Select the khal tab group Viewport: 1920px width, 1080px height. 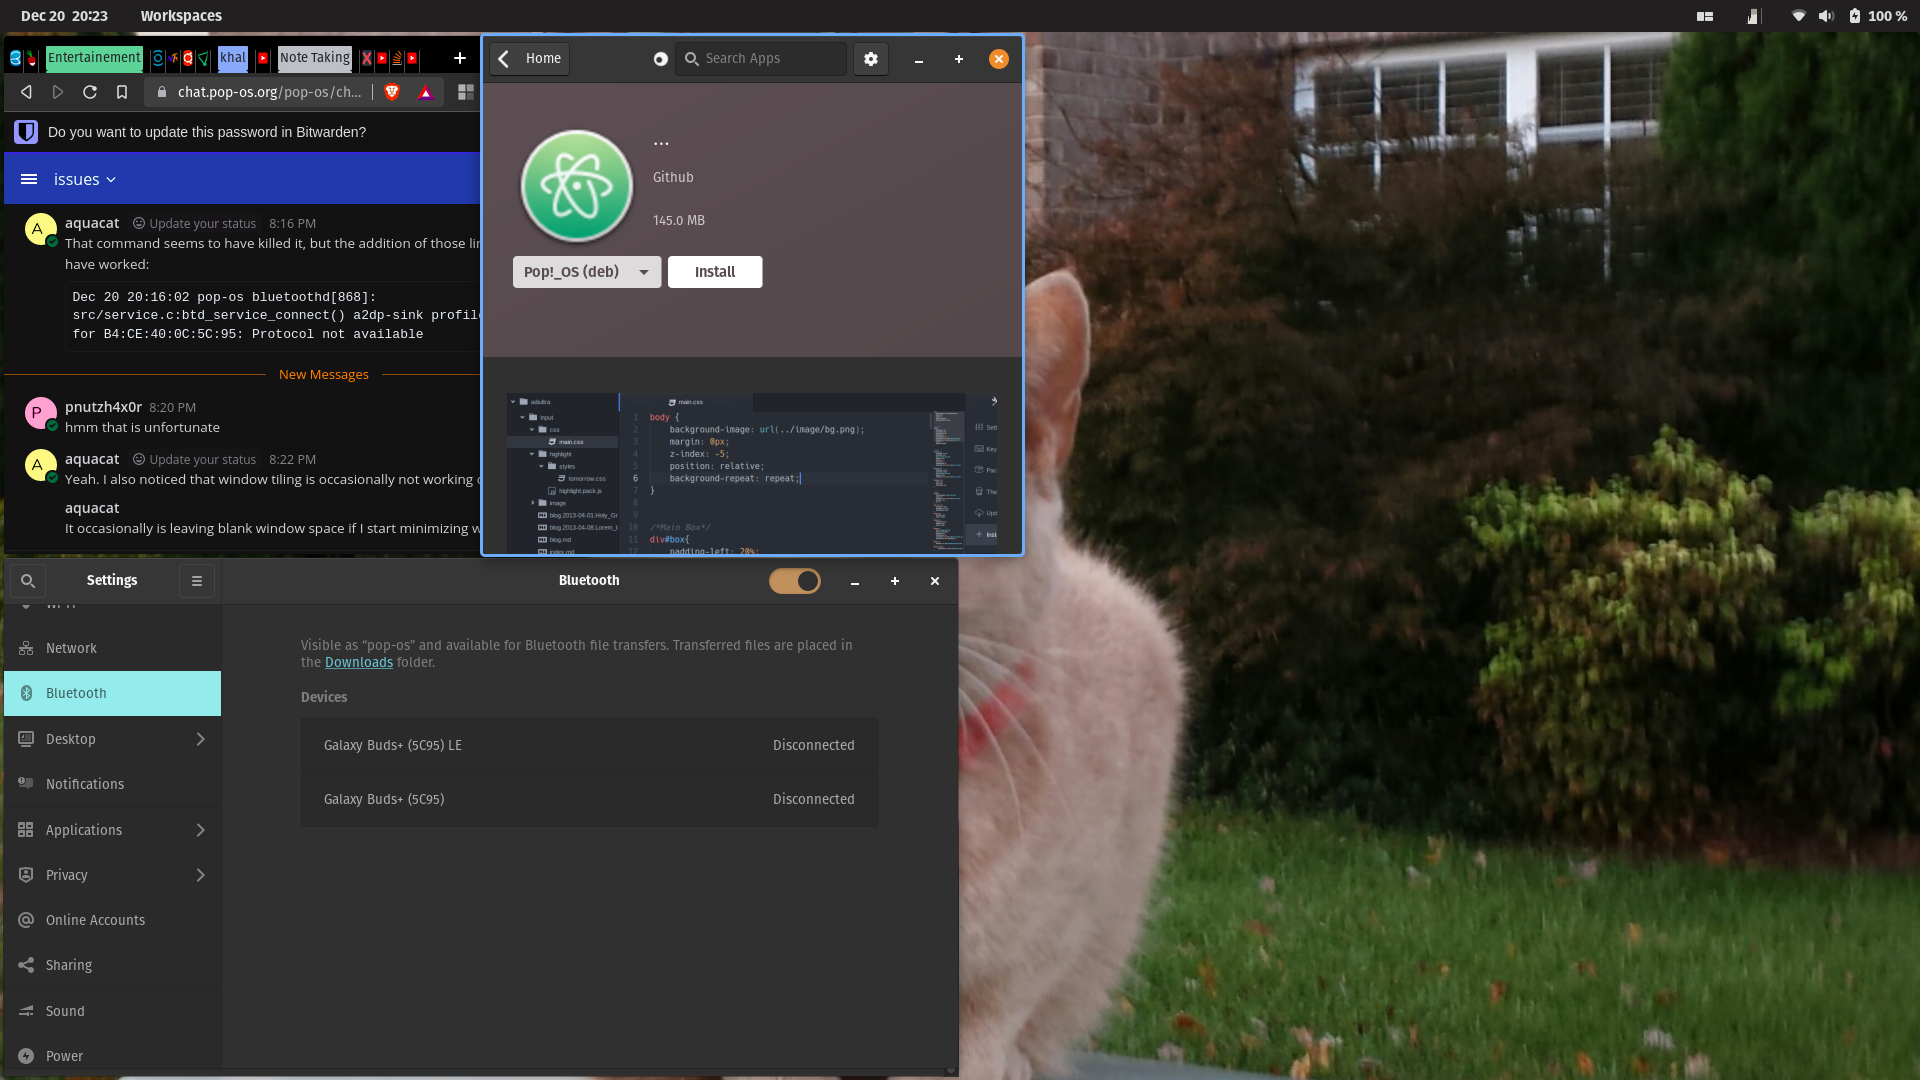tap(233, 58)
